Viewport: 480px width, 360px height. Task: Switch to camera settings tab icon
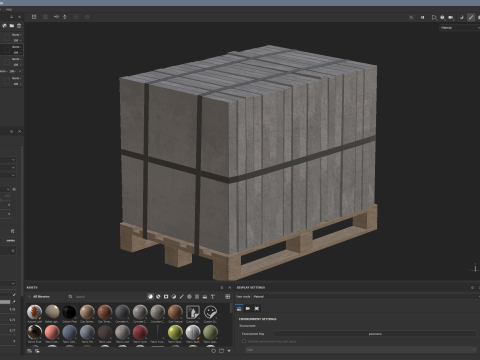248,309
